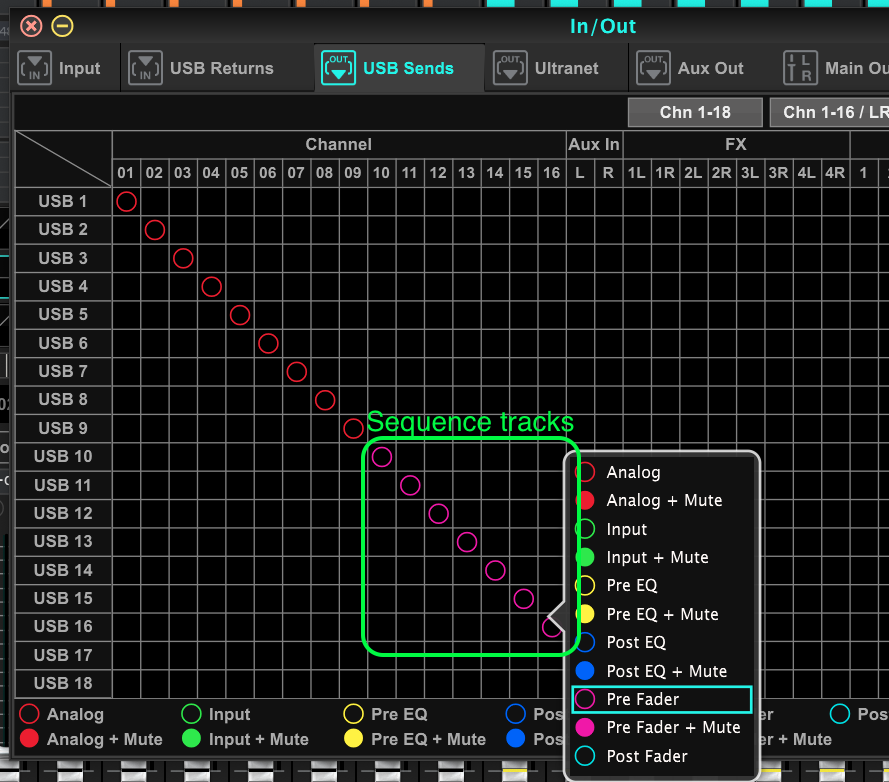
Task: Click the Ultranet tab icon
Action: 510,68
